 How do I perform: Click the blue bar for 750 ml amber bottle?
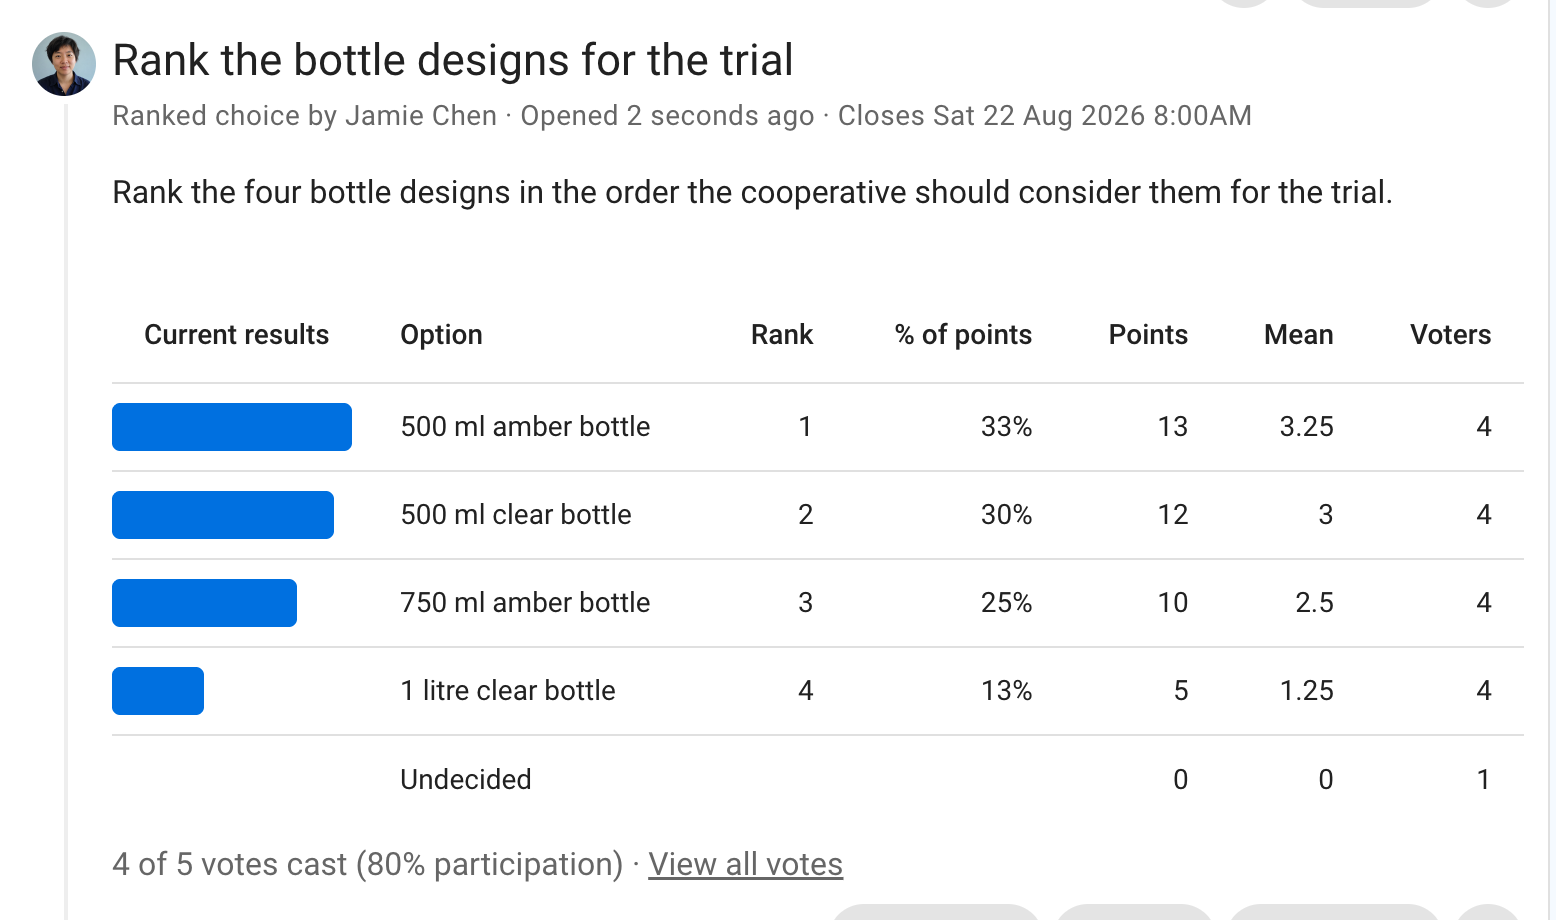[204, 603]
